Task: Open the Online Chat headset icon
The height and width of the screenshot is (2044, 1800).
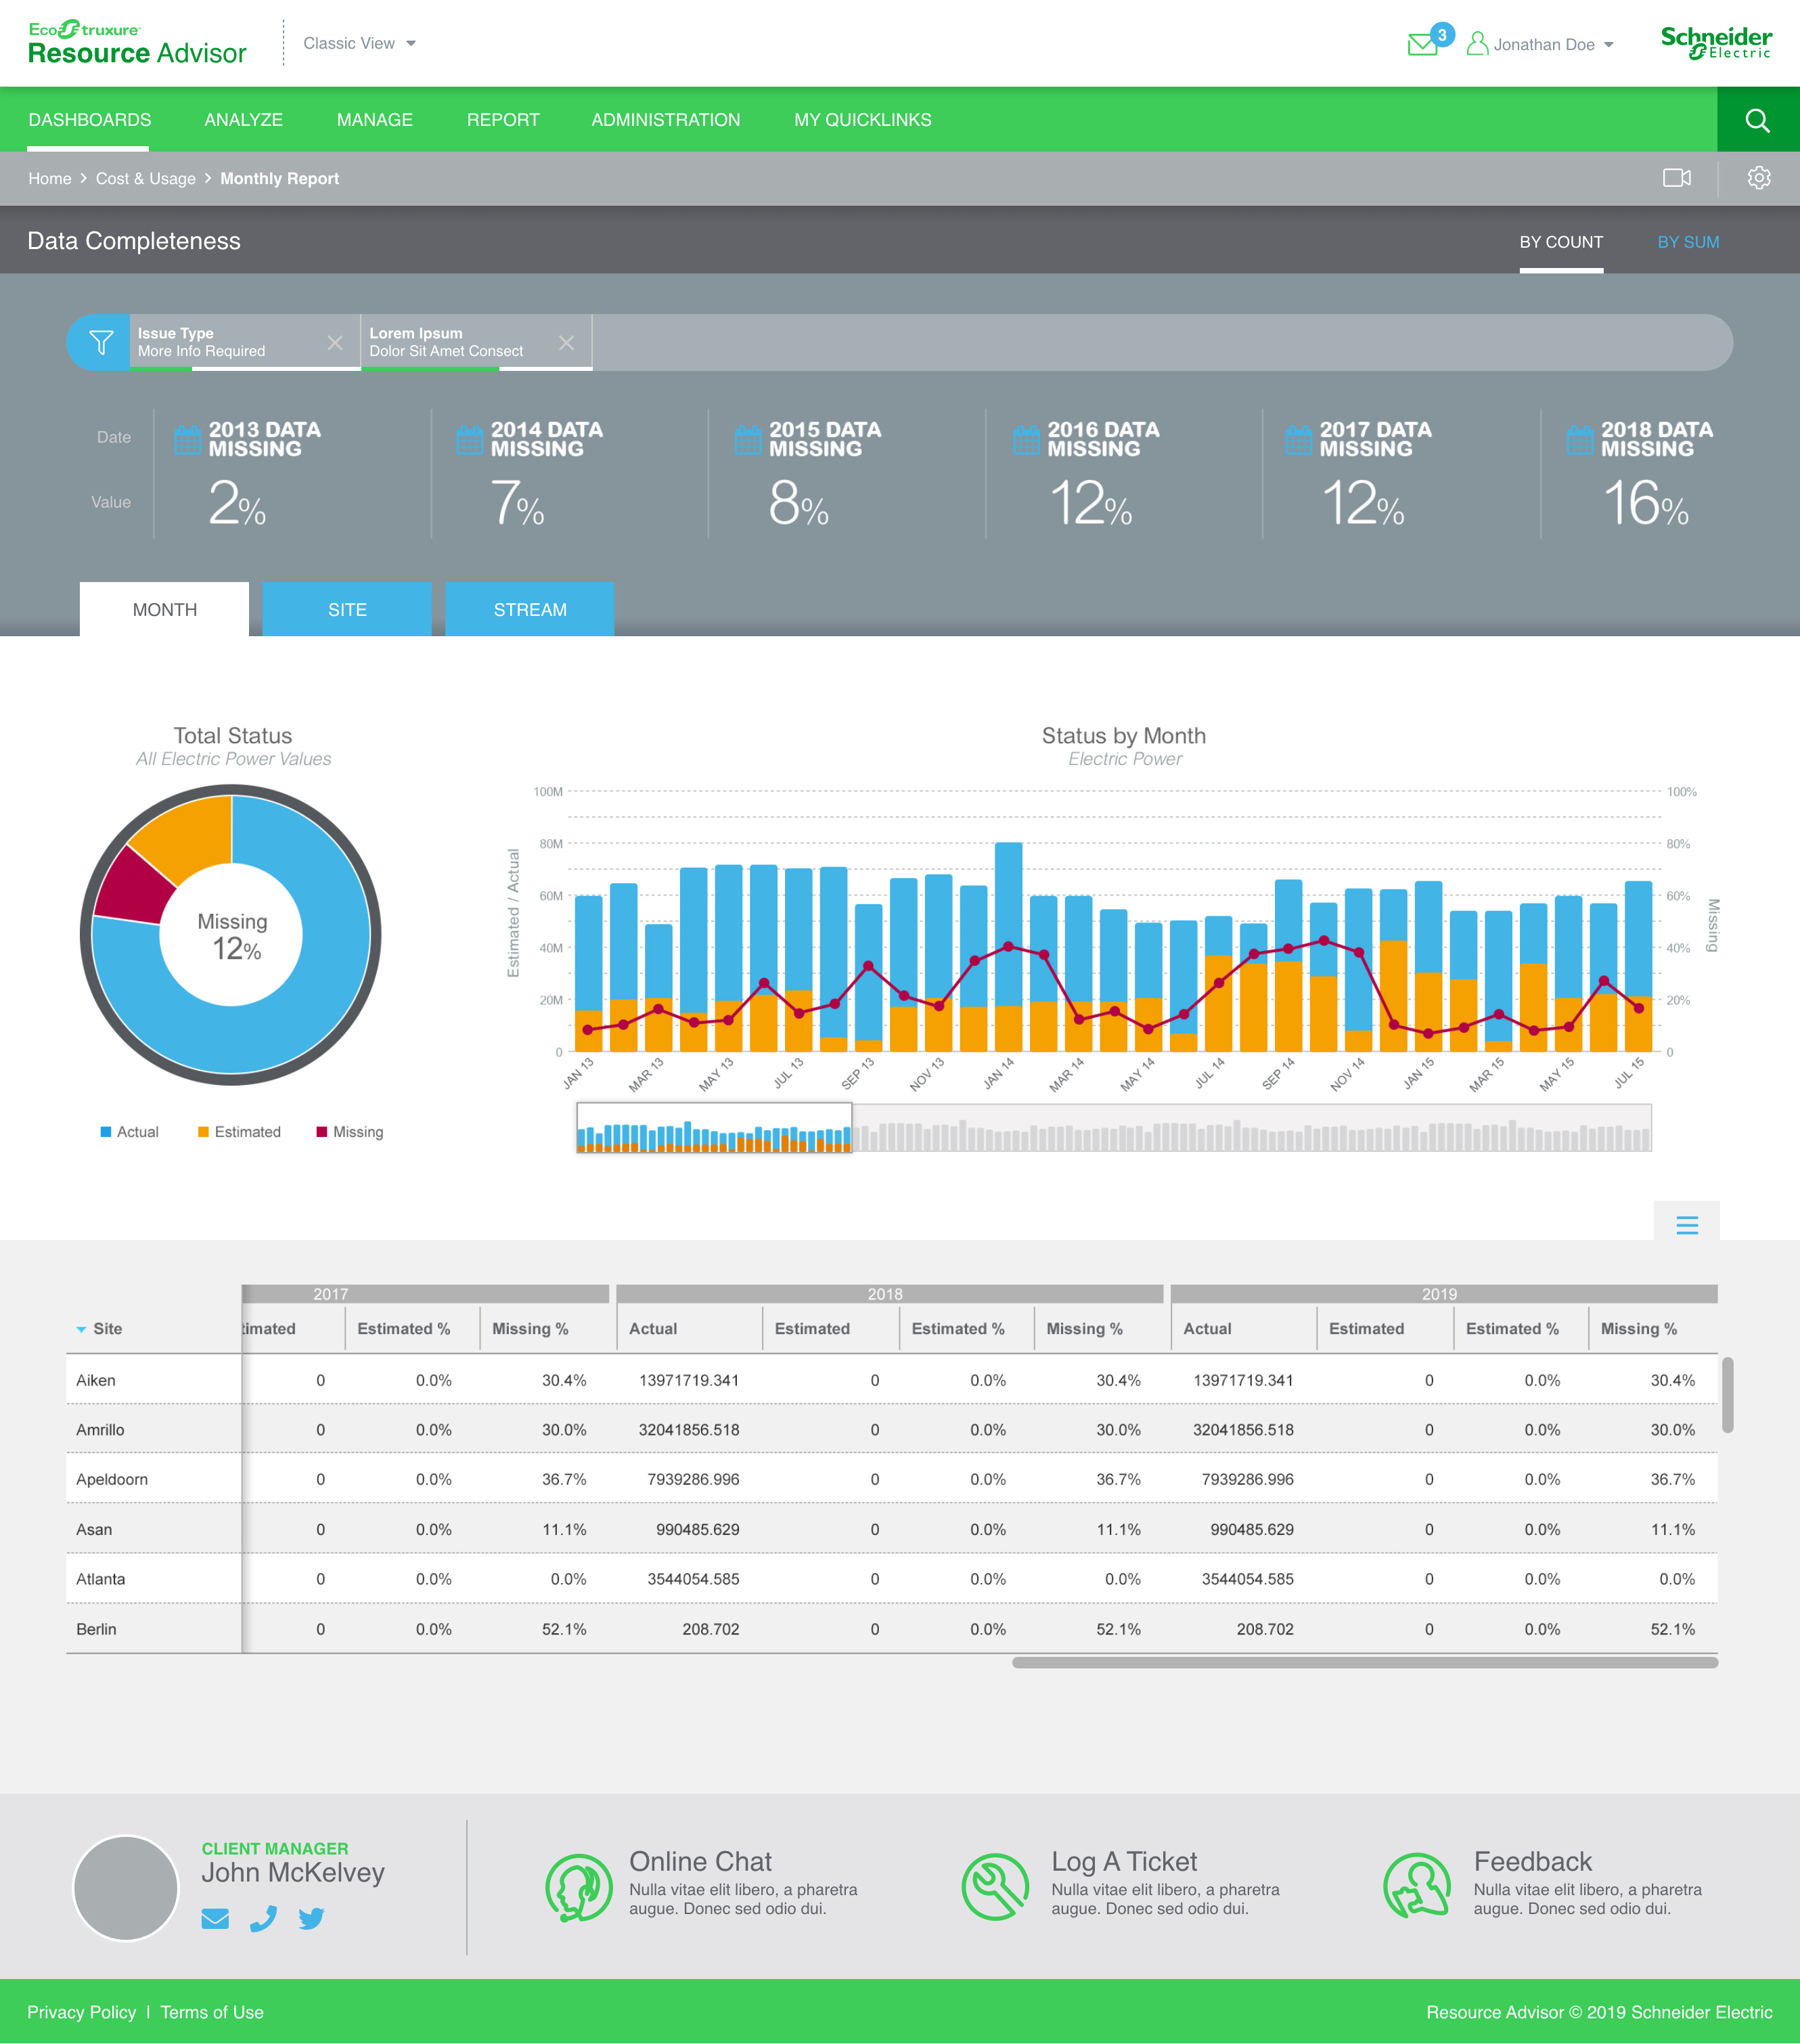Action: [x=579, y=1887]
